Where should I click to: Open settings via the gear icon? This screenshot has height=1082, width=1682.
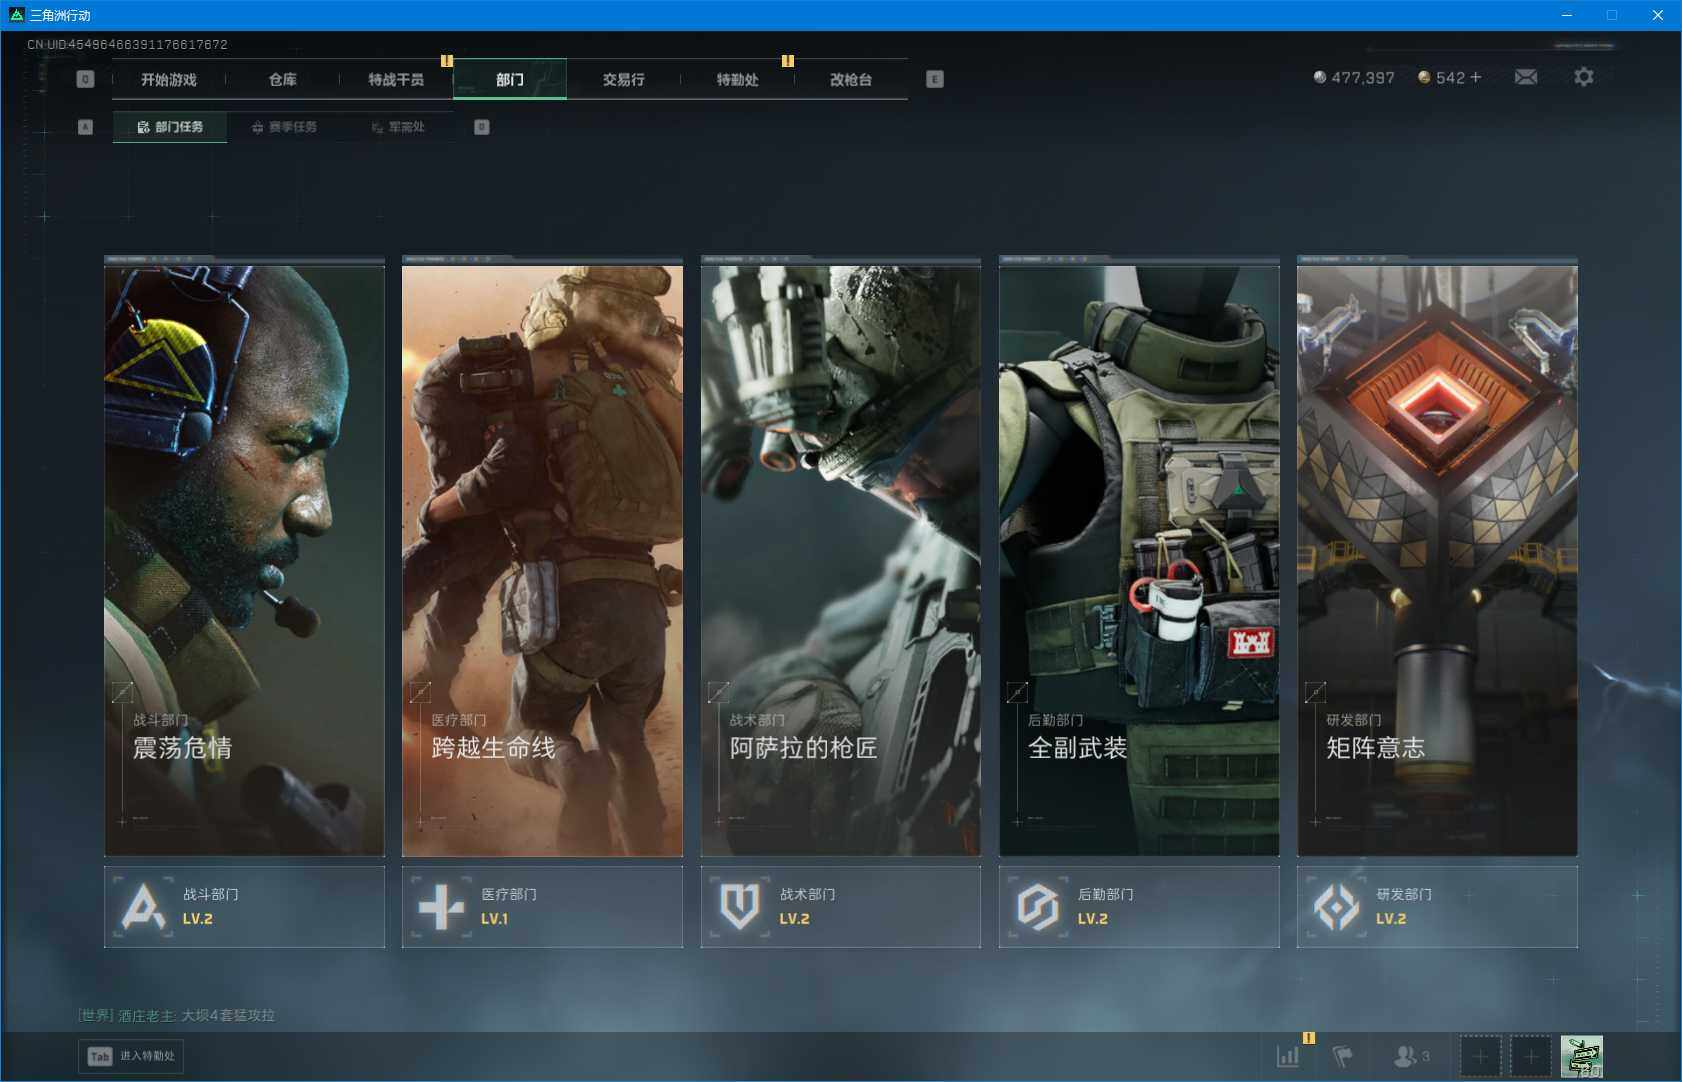tap(1583, 77)
